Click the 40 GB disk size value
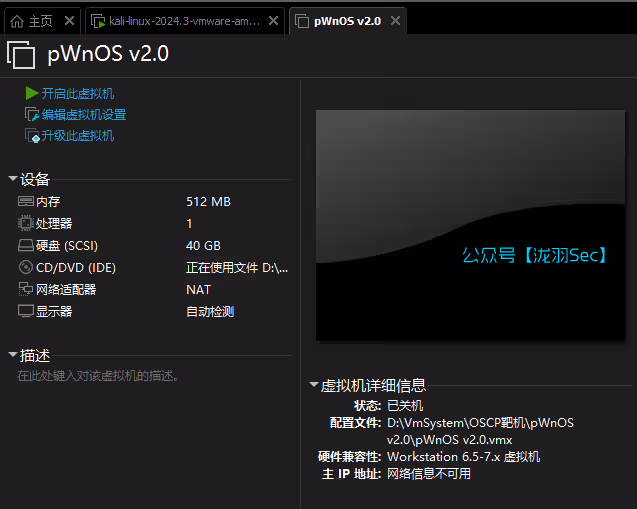The height and width of the screenshot is (509, 637). coord(204,245)
